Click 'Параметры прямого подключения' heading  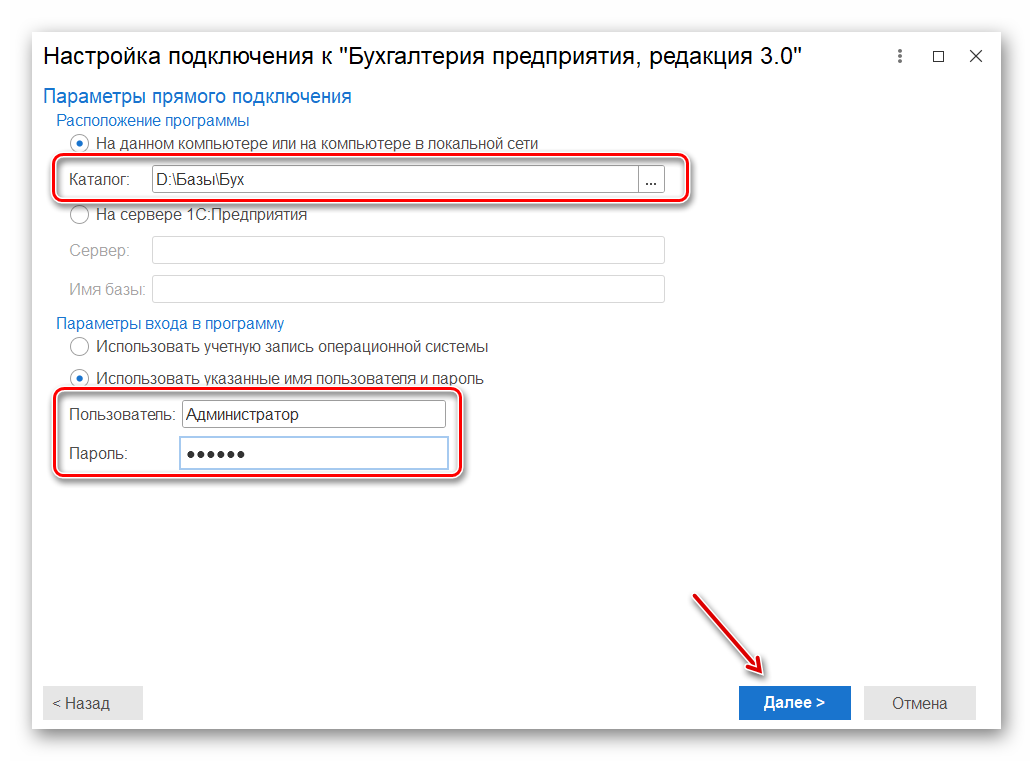197,96
